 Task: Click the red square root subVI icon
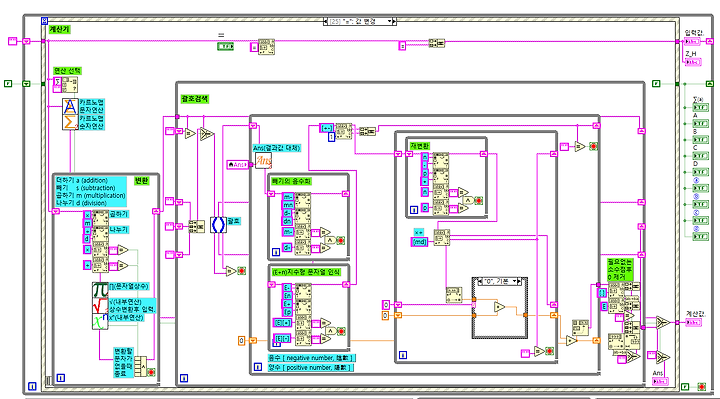click(100, 306)
